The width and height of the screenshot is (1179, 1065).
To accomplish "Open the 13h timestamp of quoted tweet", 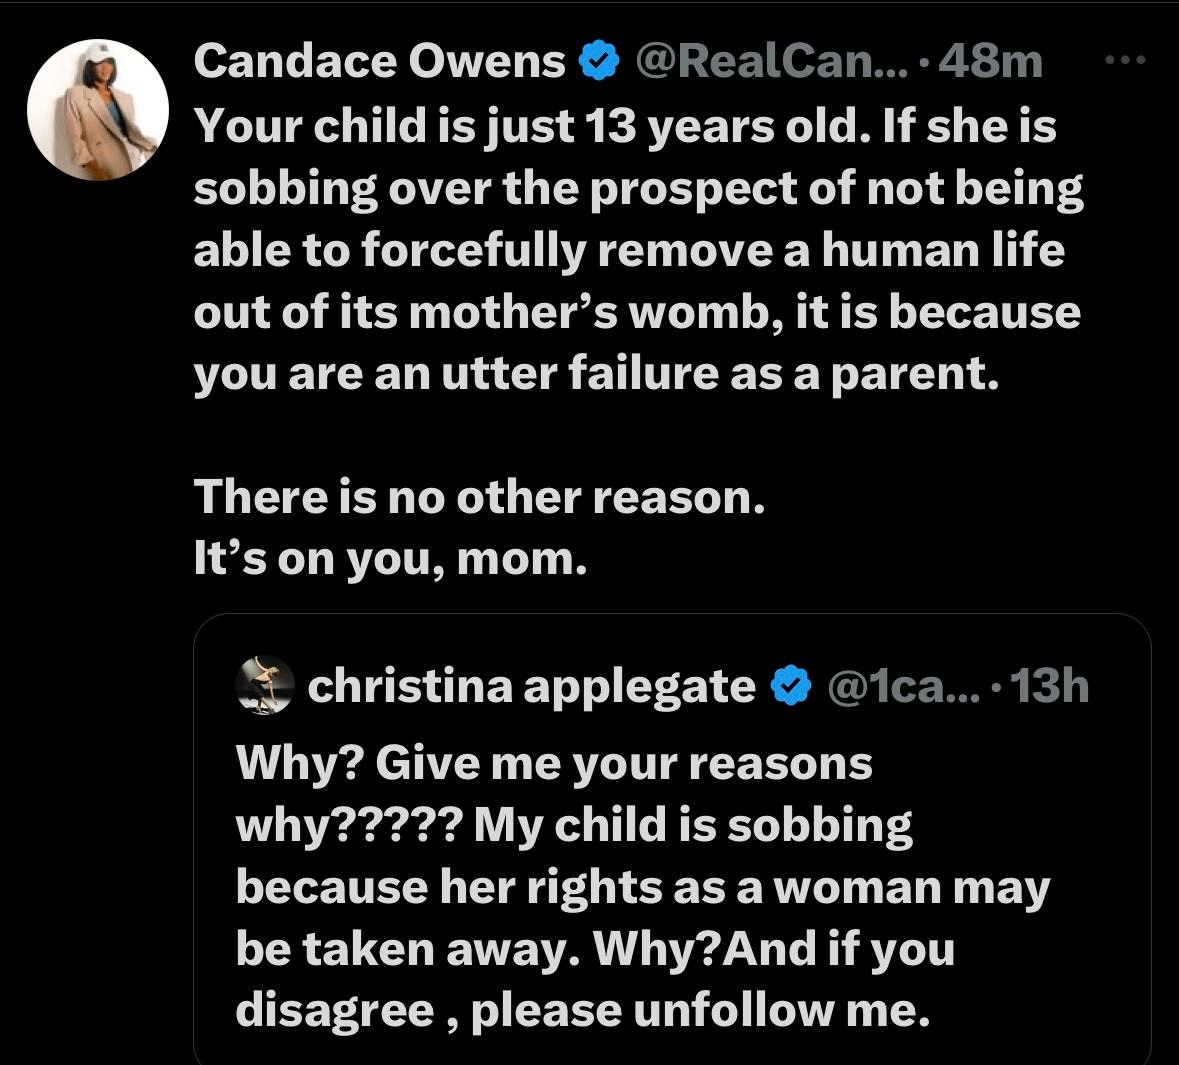I will click(x=1050, y=686).
